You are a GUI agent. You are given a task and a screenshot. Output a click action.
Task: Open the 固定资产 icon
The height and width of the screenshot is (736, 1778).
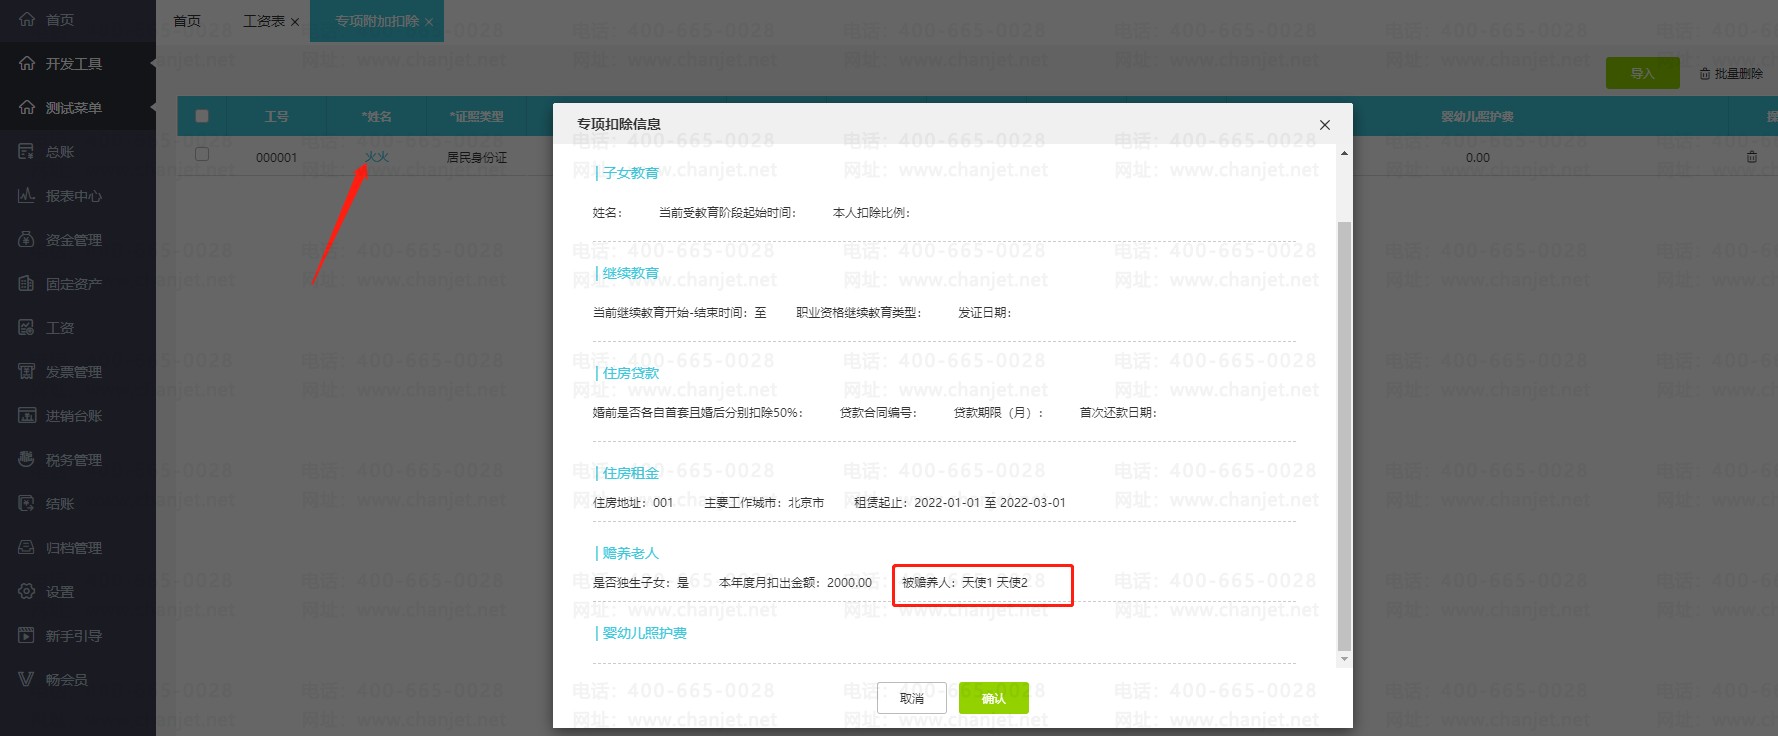click(27, 284)
